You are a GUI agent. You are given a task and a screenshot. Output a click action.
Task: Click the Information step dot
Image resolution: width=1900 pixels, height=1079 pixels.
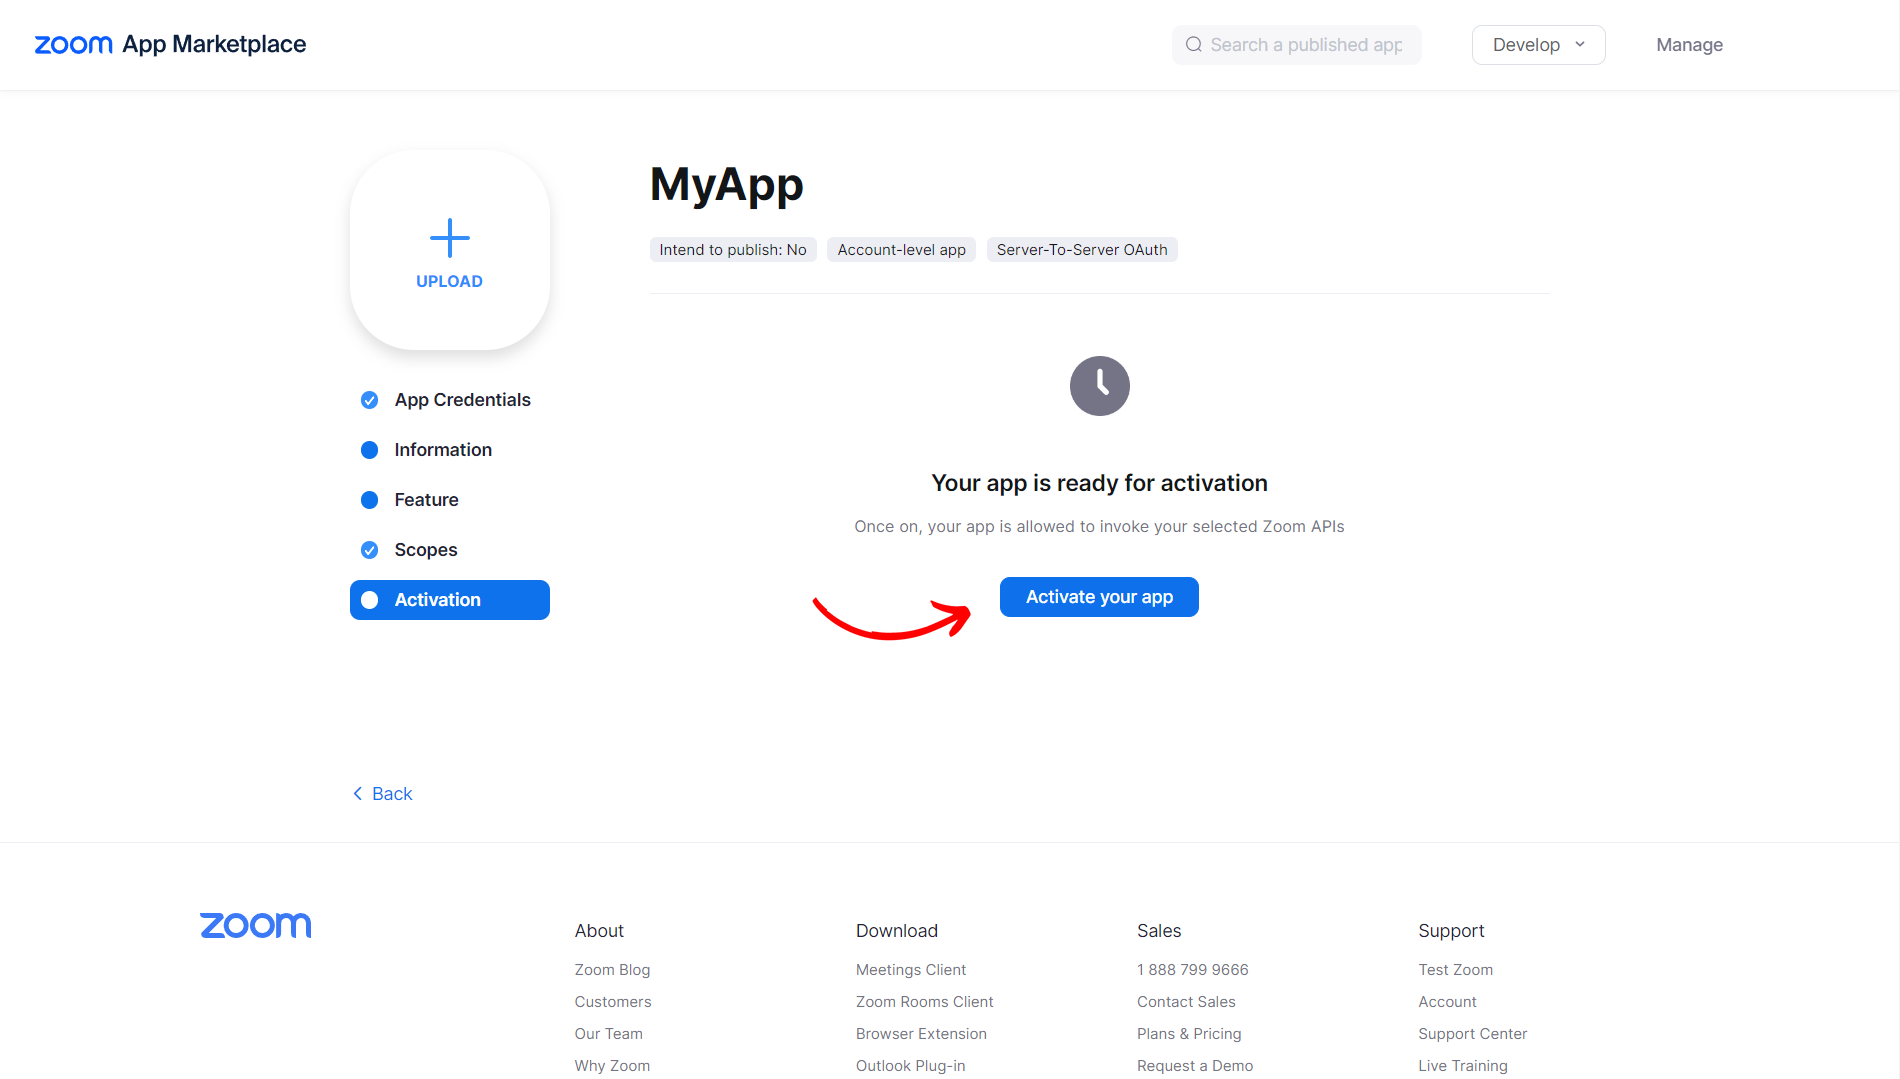[x=369, y=450]
